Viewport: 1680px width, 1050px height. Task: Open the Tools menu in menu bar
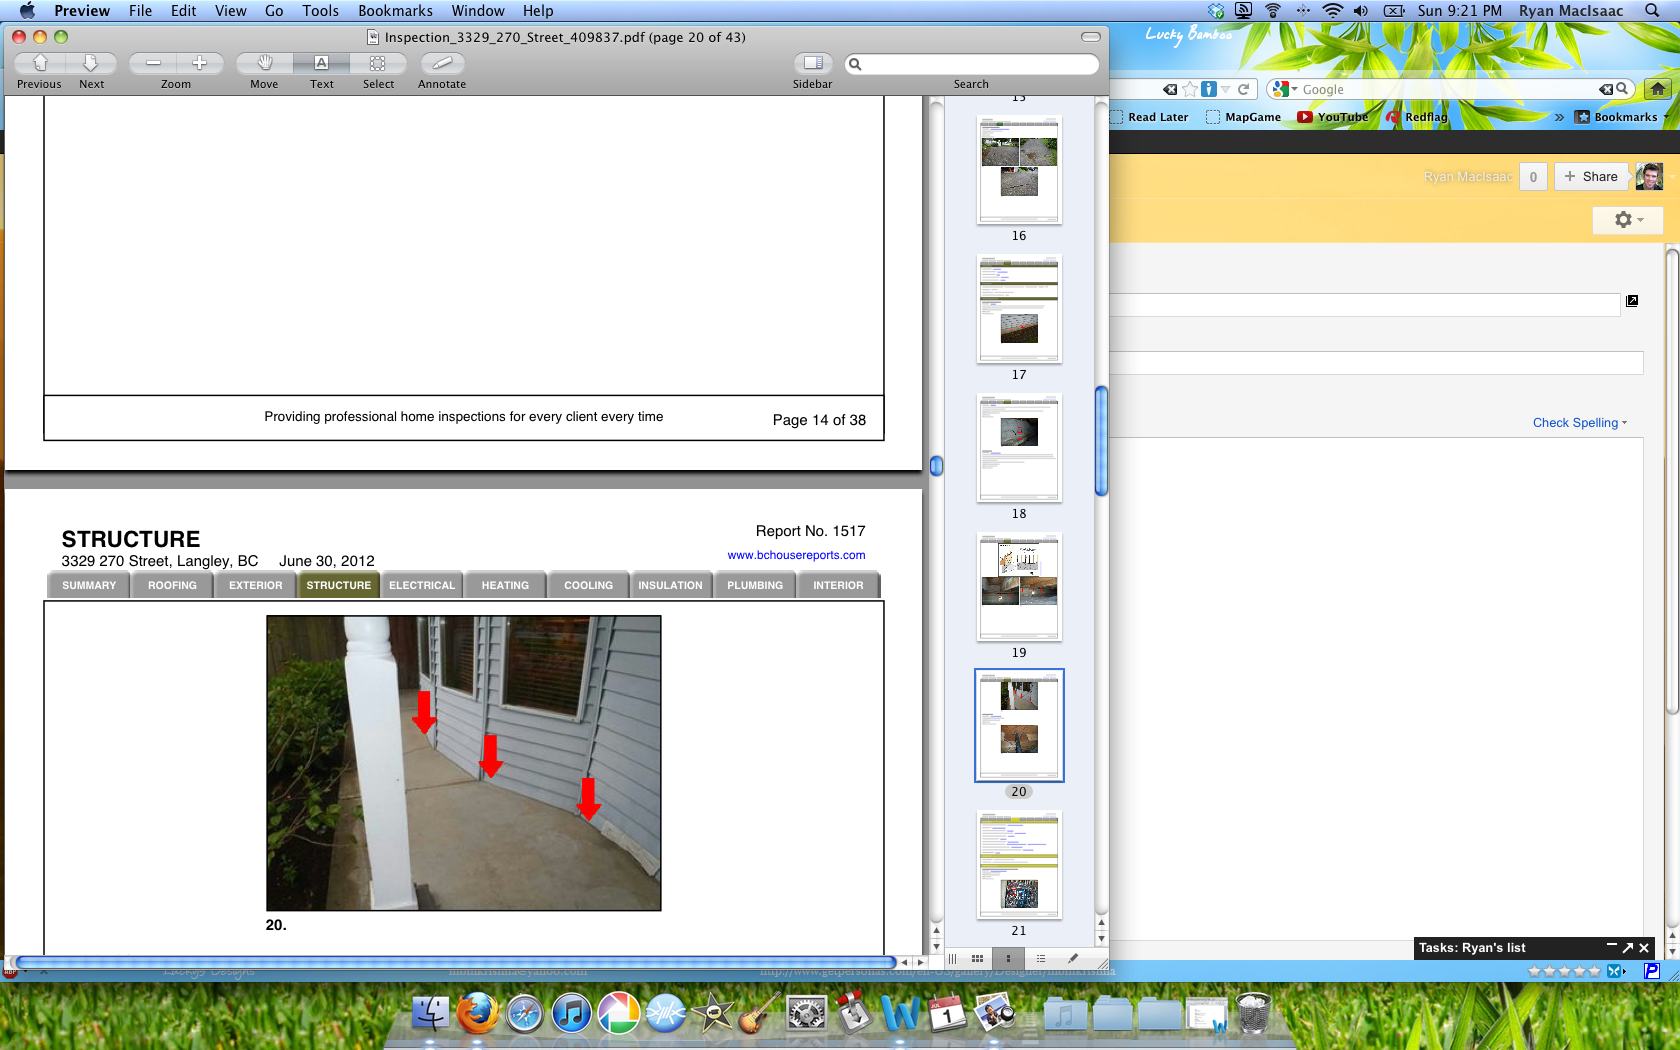pyautogui.click(x=320, y=11)
